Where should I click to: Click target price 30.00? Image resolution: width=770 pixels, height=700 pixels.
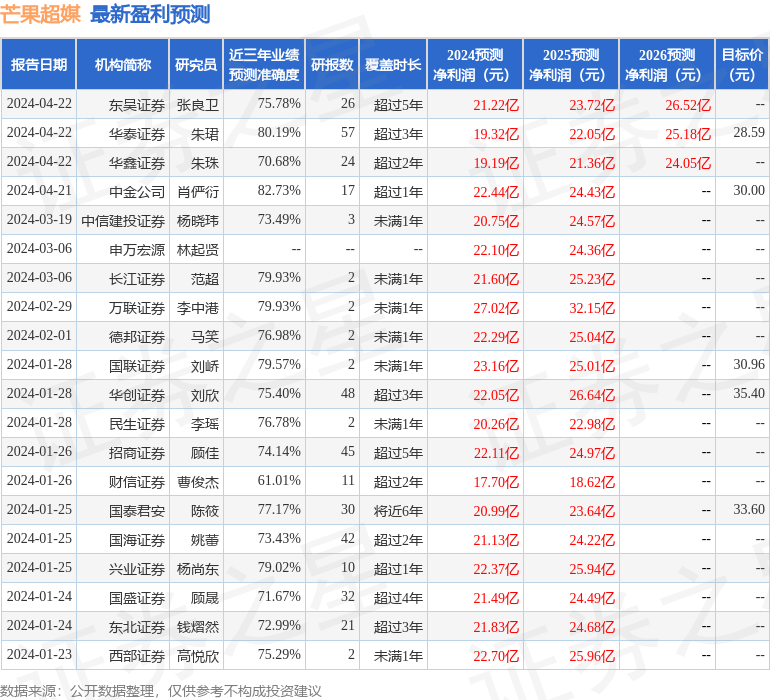point(749,191)
